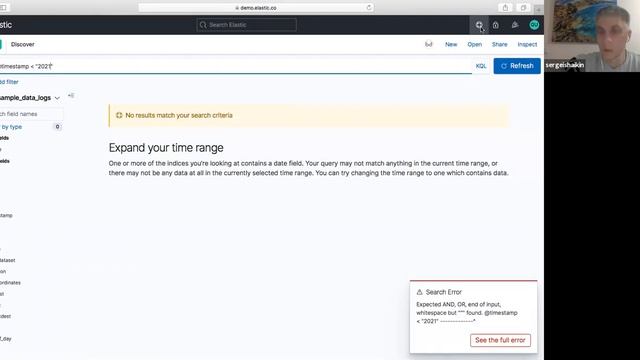
Task: Toggle Safari sidebar button
Action: 4,8
